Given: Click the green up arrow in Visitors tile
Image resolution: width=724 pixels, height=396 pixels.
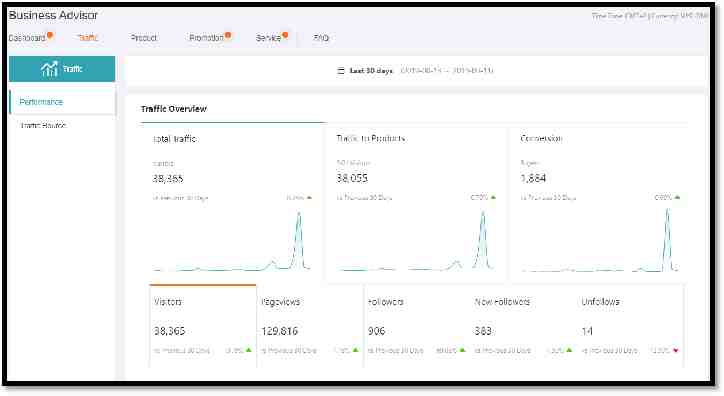Looking at the screenshot, I should tap(248, 350).
